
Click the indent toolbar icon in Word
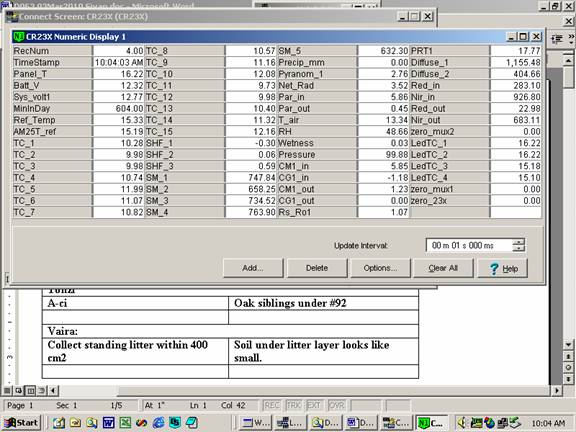tap(557, 39)
